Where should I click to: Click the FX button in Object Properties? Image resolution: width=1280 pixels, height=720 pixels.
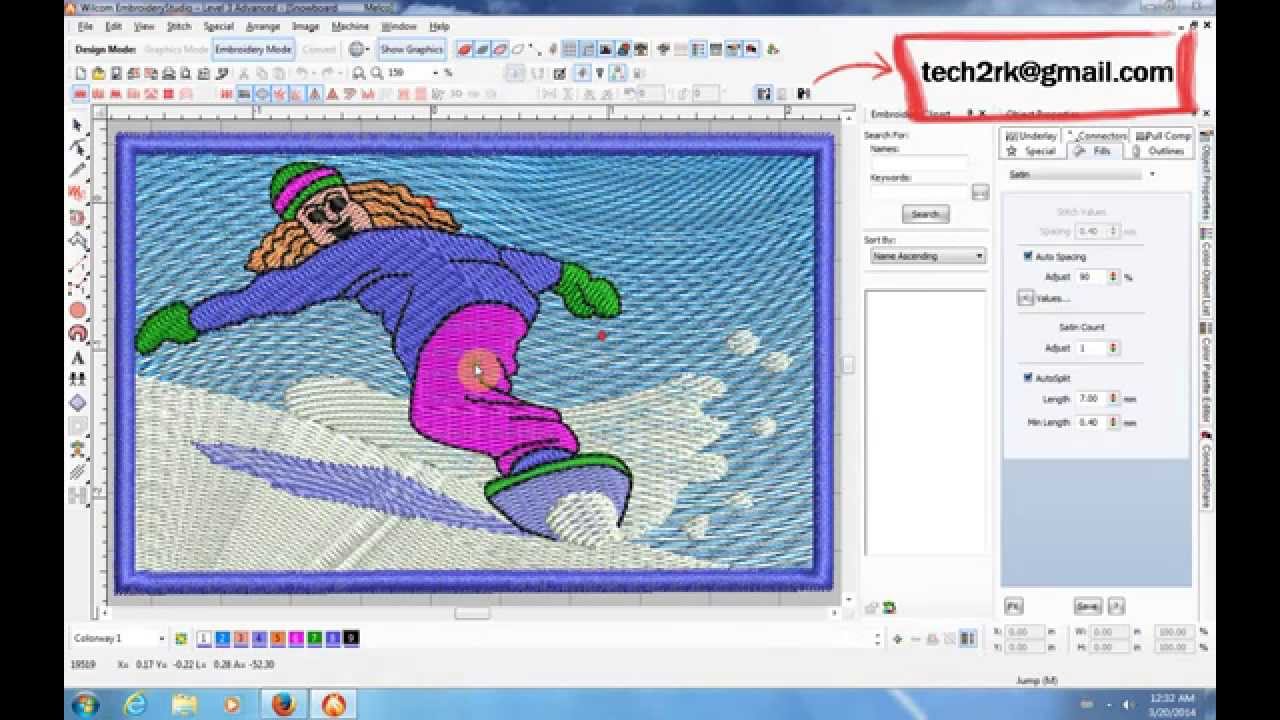click(x=1012, y=606)
